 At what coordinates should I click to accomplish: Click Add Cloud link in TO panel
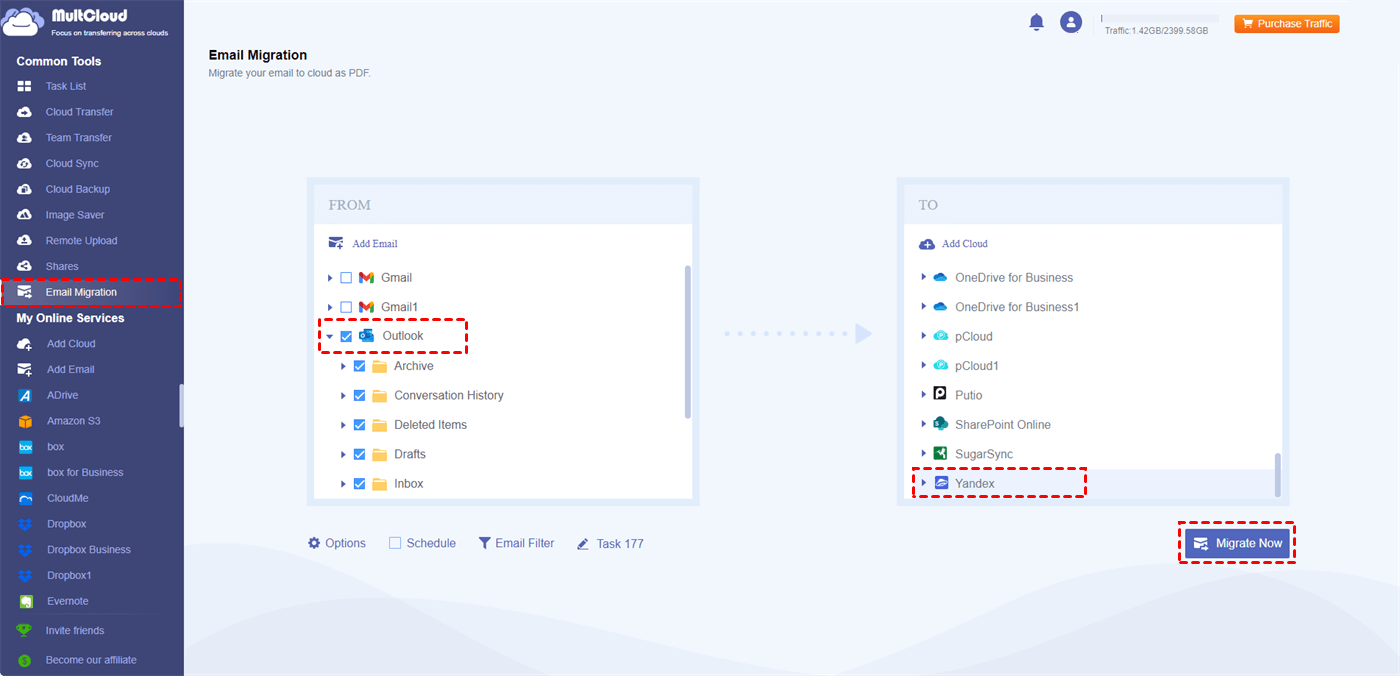tap(953, 243)
